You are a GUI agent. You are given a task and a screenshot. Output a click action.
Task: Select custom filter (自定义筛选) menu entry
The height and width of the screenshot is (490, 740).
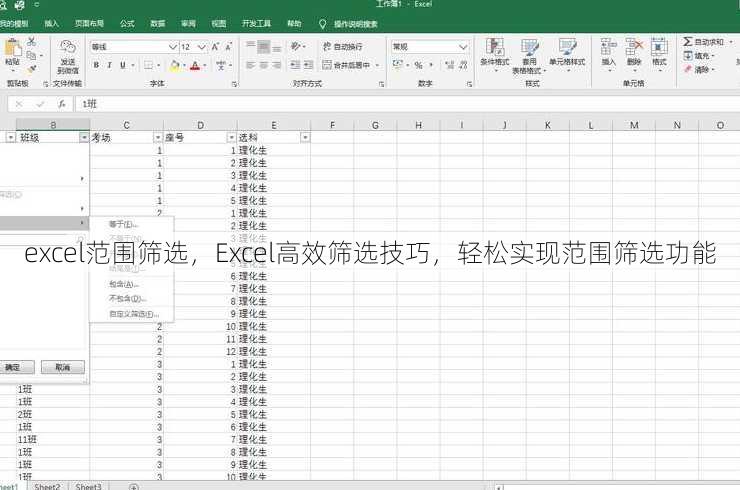134,314
